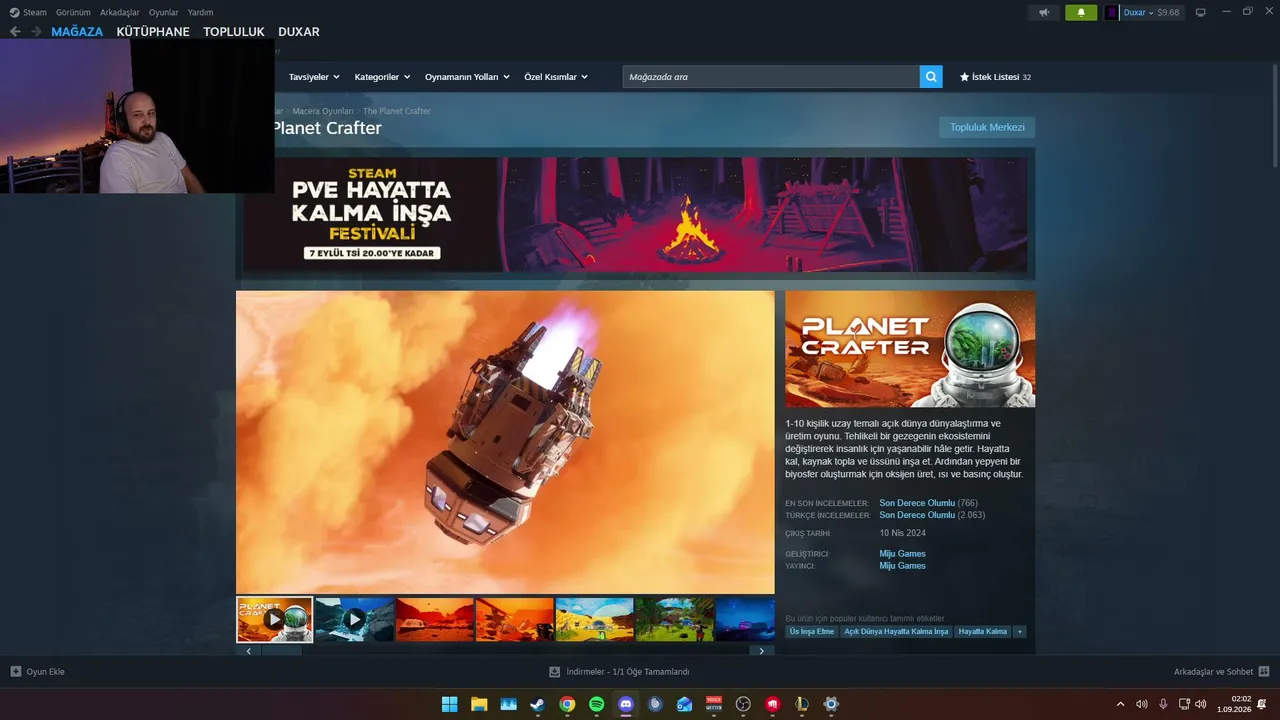Viewport: 1280px width, 720px height.
Task: Open the Arkadaşlar menu
Action: pos(120,13)
